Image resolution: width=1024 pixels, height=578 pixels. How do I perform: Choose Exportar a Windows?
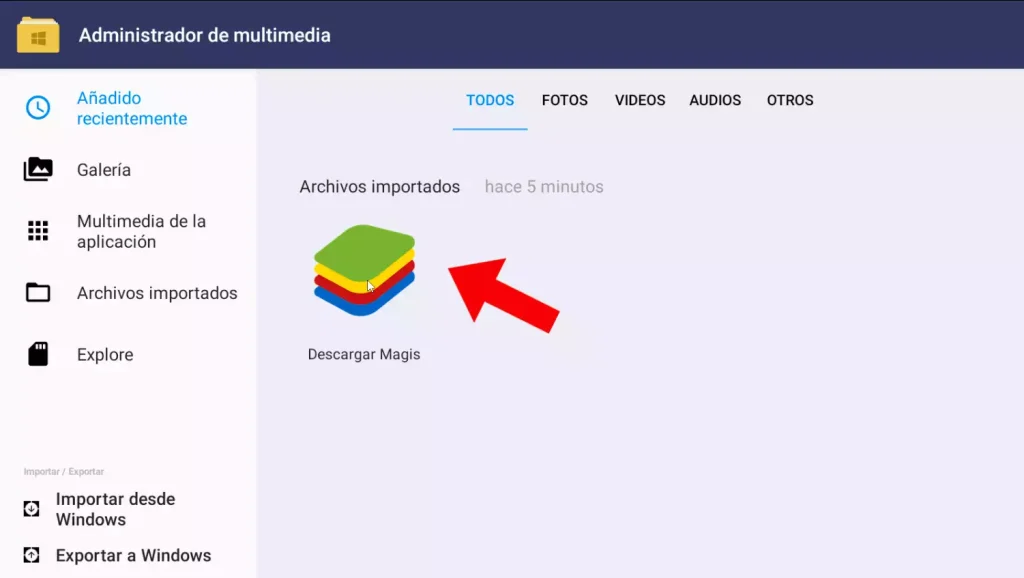point(133,555)
